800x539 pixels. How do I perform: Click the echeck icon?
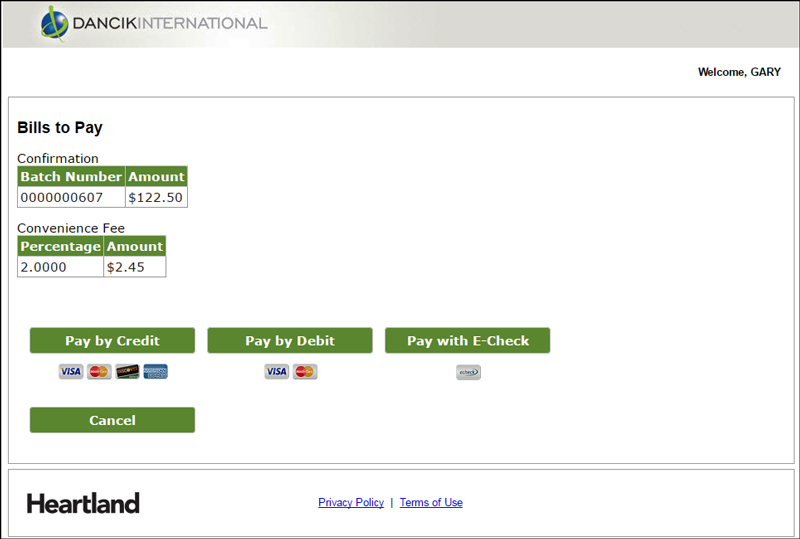pos(468,372)
